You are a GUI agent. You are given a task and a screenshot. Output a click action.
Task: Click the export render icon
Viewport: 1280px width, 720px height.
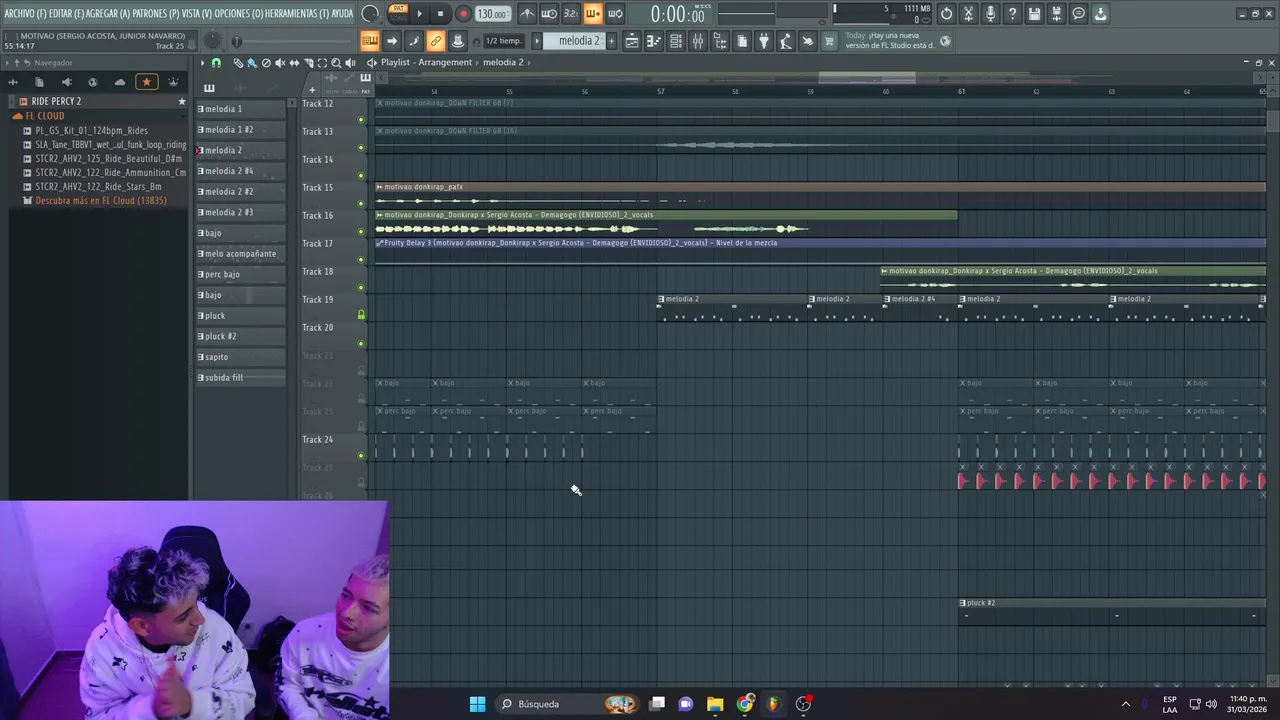(1056, 13)
